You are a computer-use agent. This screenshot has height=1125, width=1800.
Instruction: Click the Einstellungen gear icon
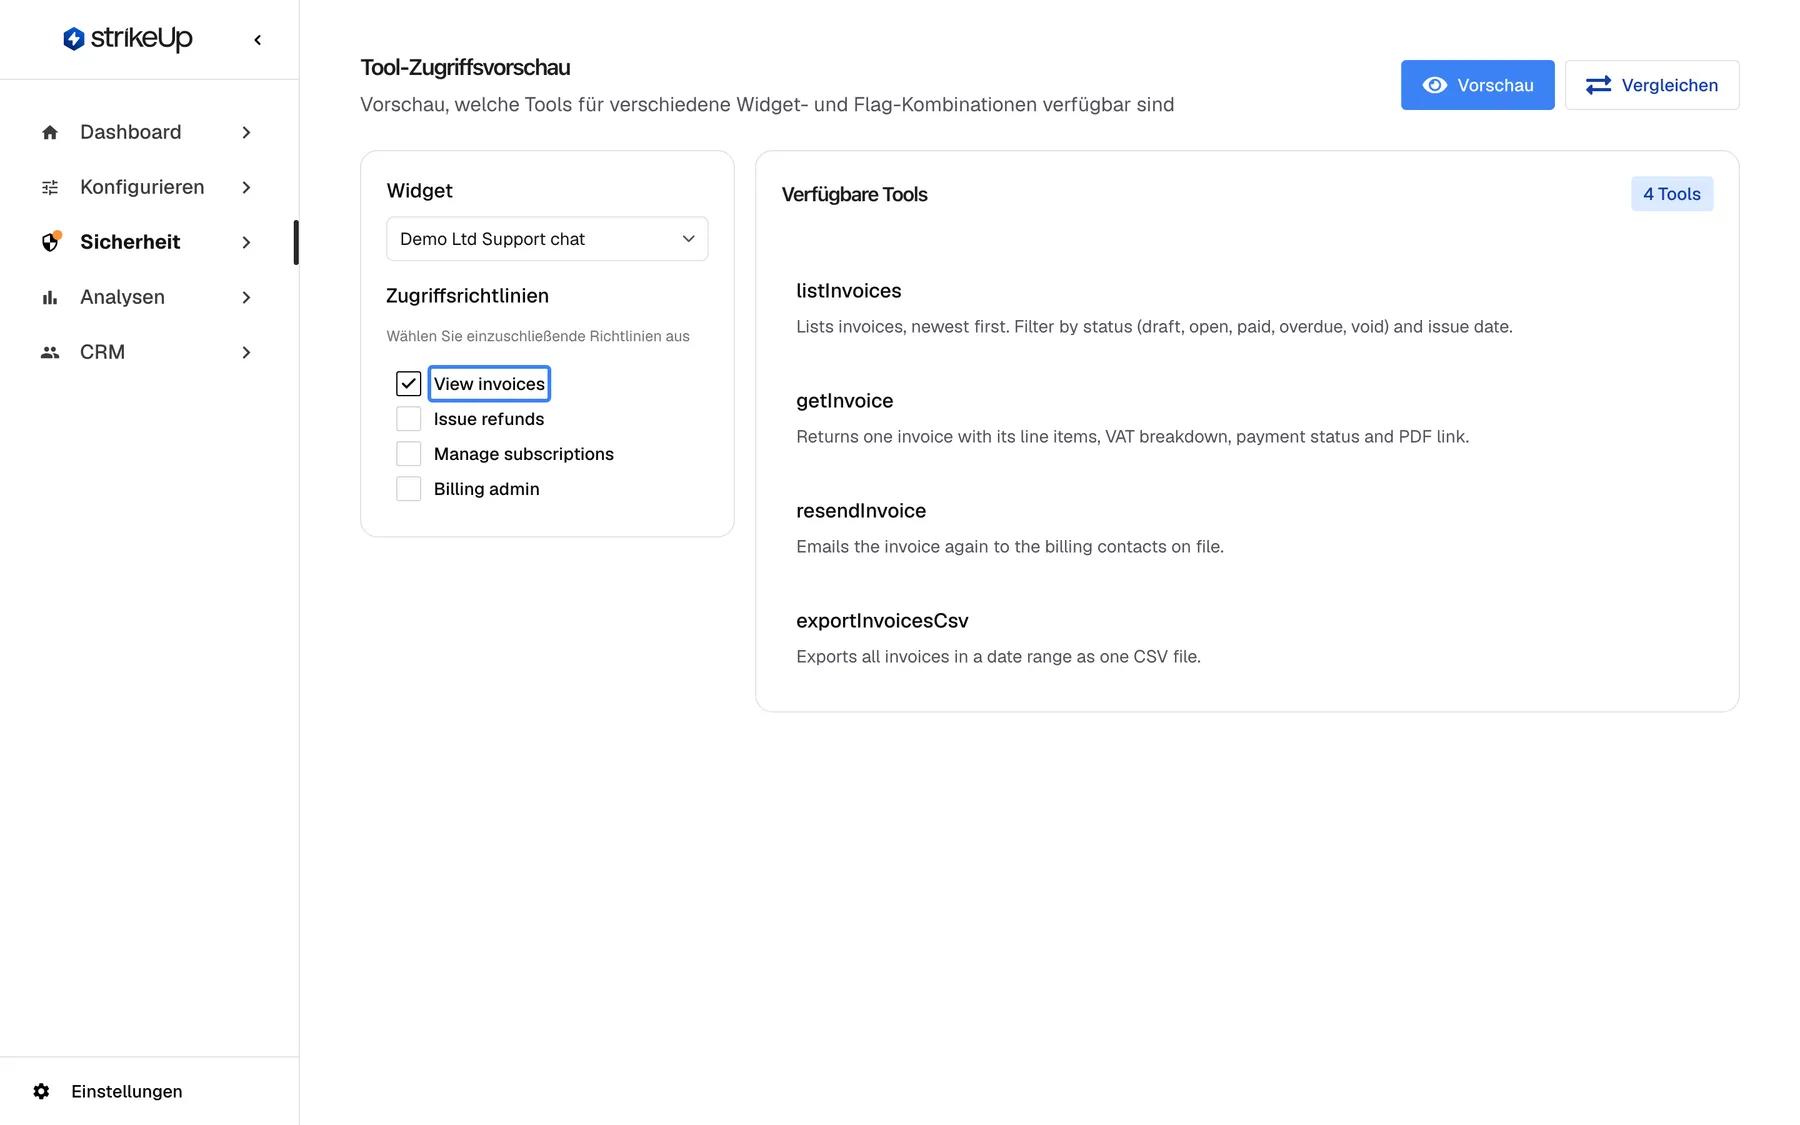tap(41, 1091)
